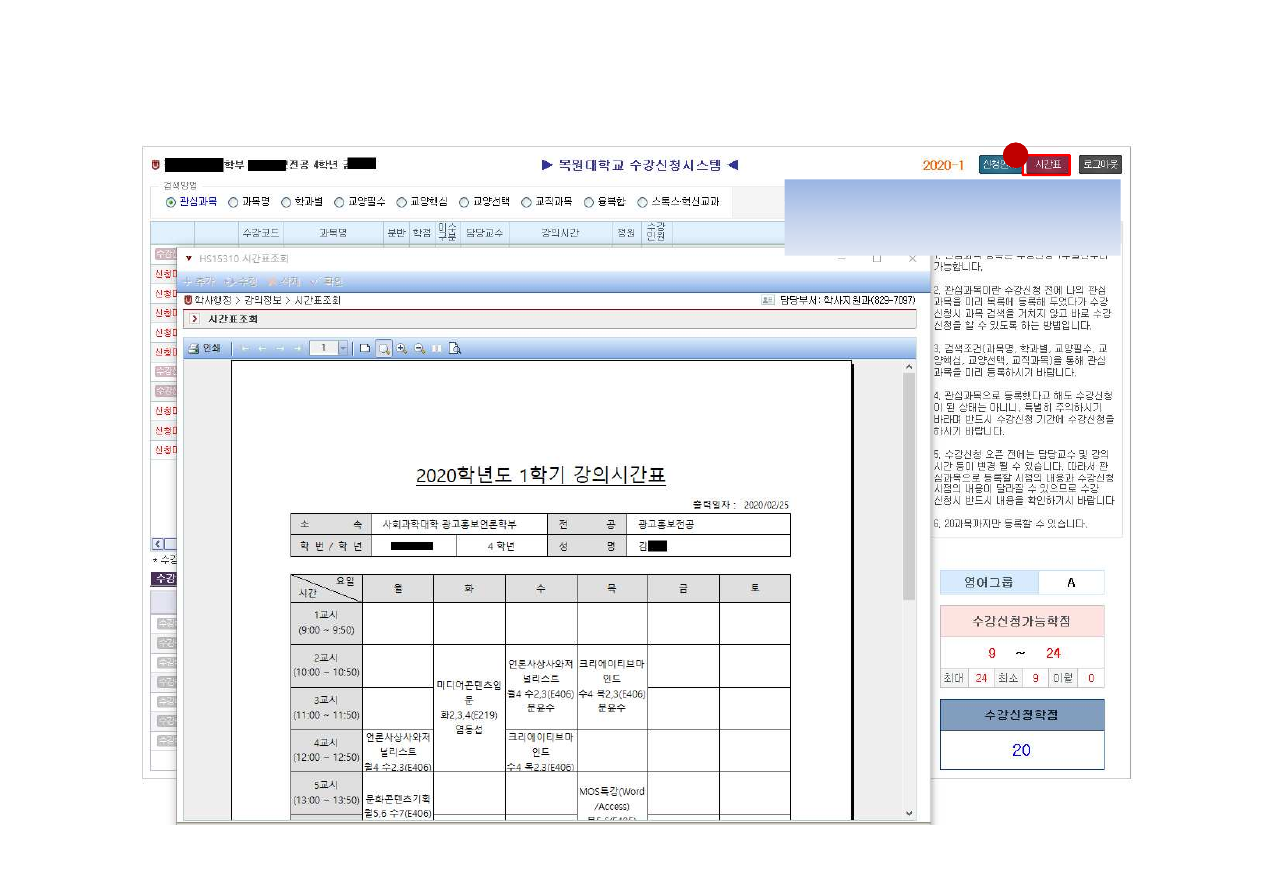
Task: Click scroll down arrow in timetable viewer
Action: (x=909, y=813)
